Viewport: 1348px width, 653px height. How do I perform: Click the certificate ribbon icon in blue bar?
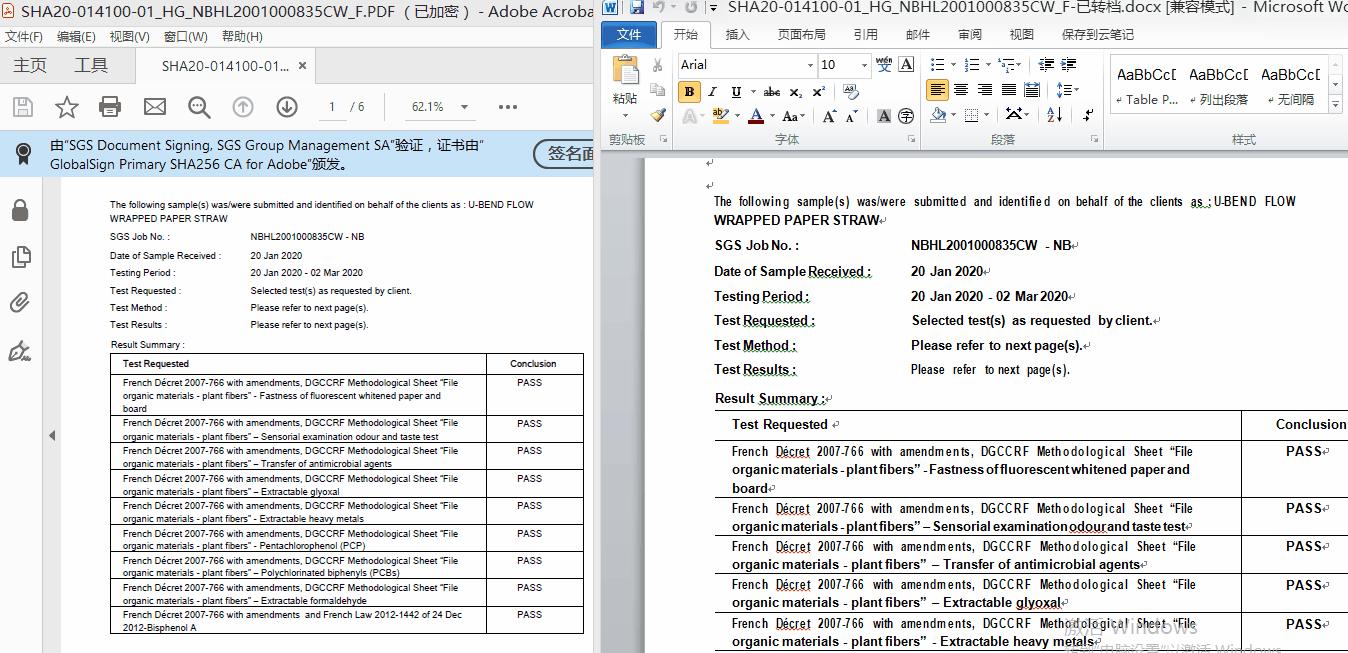tap(23, 154)
